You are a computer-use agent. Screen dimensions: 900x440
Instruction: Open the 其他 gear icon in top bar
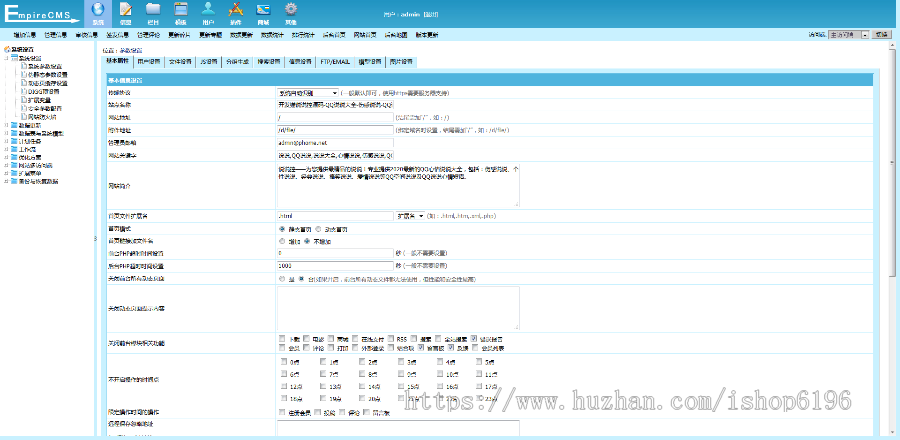click(291, 9)
